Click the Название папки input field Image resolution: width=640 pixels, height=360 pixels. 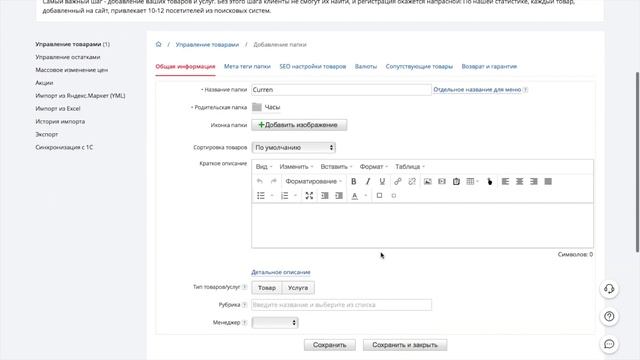341,90
